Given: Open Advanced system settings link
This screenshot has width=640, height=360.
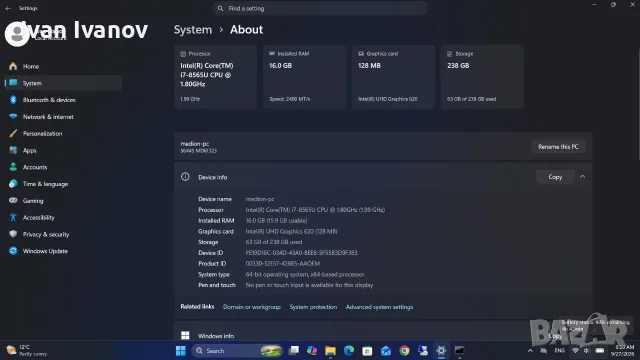Looking at the screenshot, I should pos(379,307).
